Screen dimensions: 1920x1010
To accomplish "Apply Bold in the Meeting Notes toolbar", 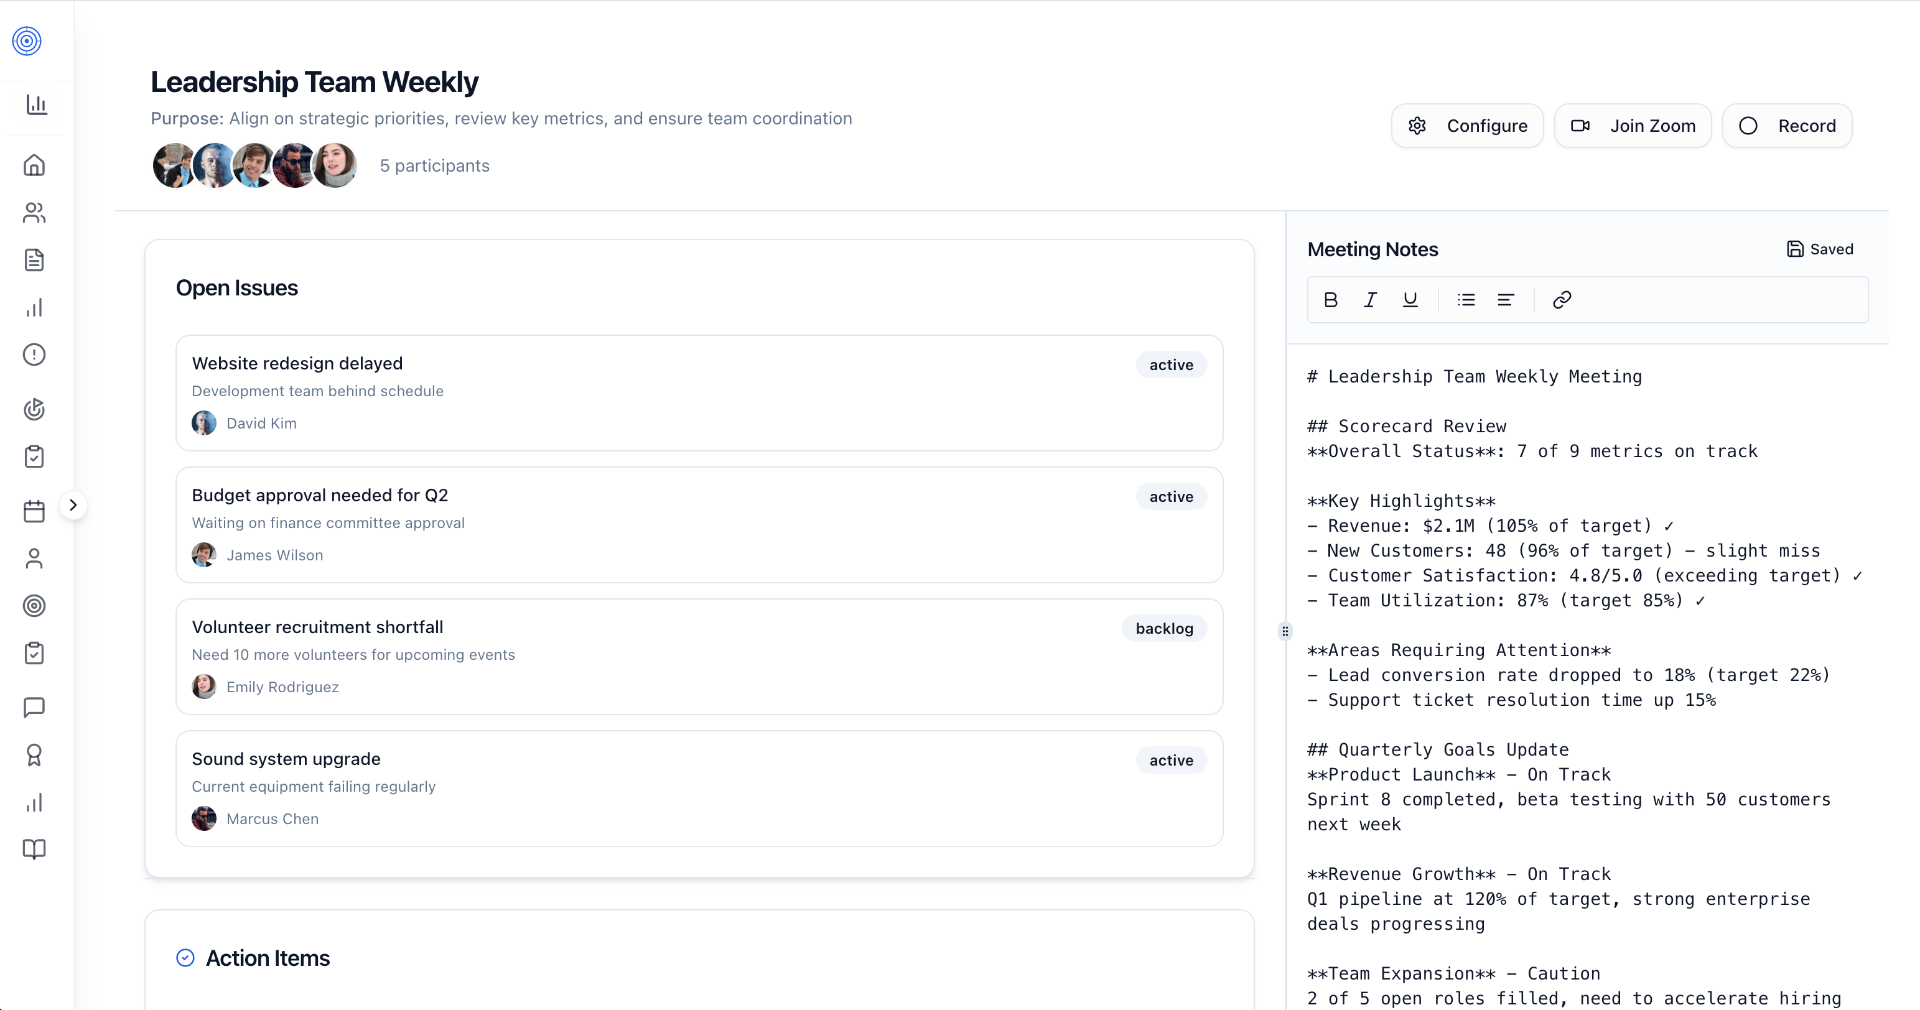I will pos(1330,299).
